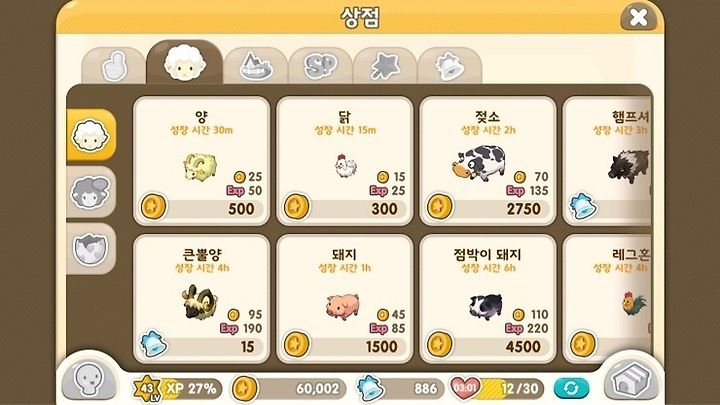Image resolution: width=720 pixels, height=405 pixels.
Task: Open the thumbs-up recommended tab
Action: point(113,66)
